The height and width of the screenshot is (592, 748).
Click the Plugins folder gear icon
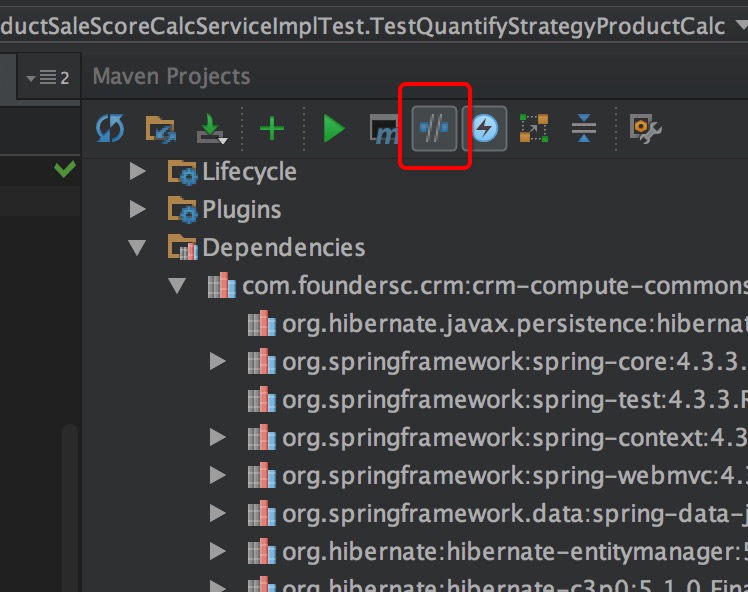[182, 210]
